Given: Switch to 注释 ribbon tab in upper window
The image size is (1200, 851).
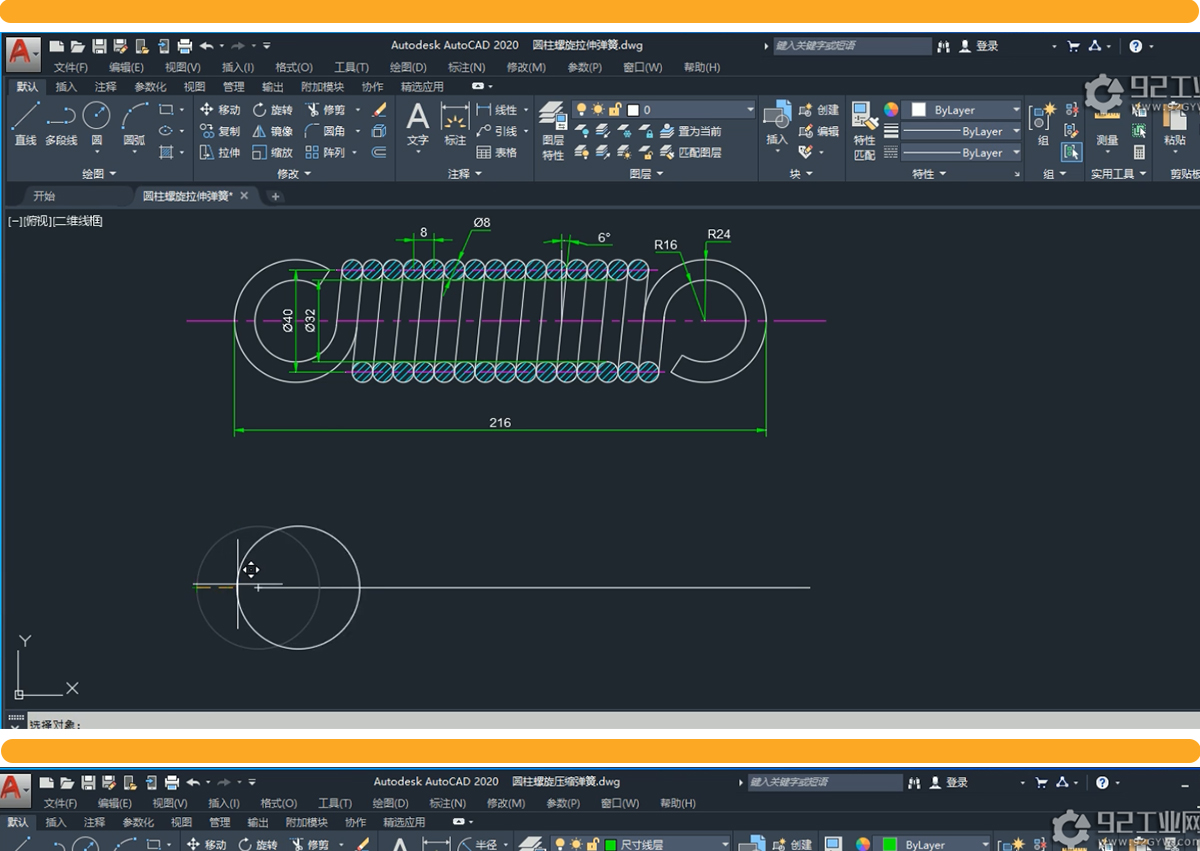Looking at the screenshot, I should click(105, 87).
